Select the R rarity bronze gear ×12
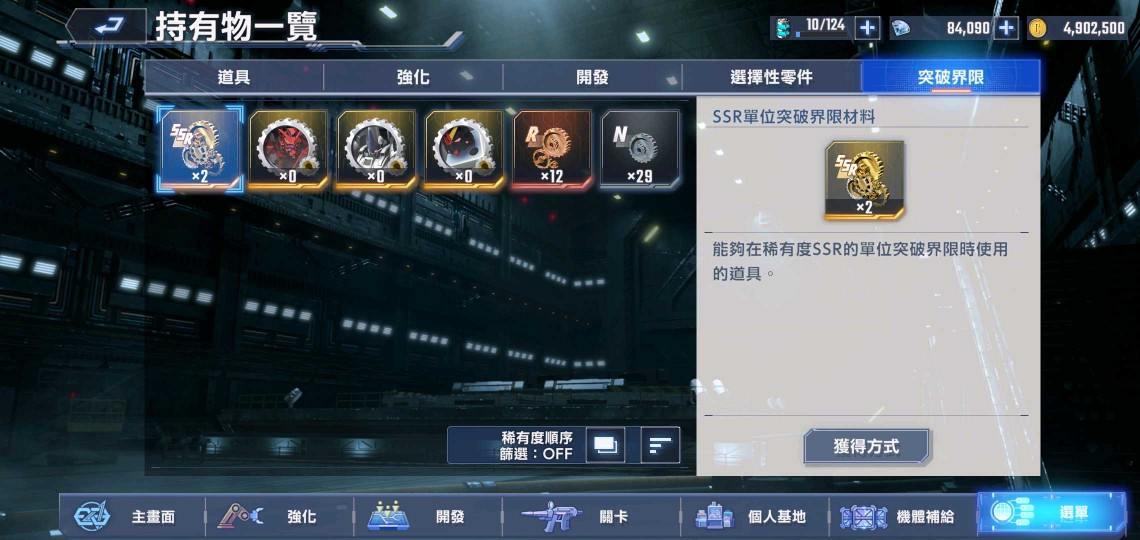Image resolution: width=1140 pixels, height=540 pixels. point(552,150)
